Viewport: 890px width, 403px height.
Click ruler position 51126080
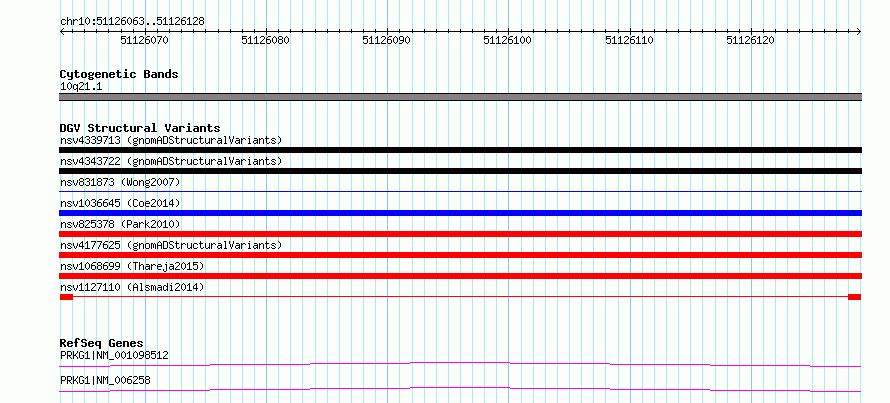pos(266,41)
